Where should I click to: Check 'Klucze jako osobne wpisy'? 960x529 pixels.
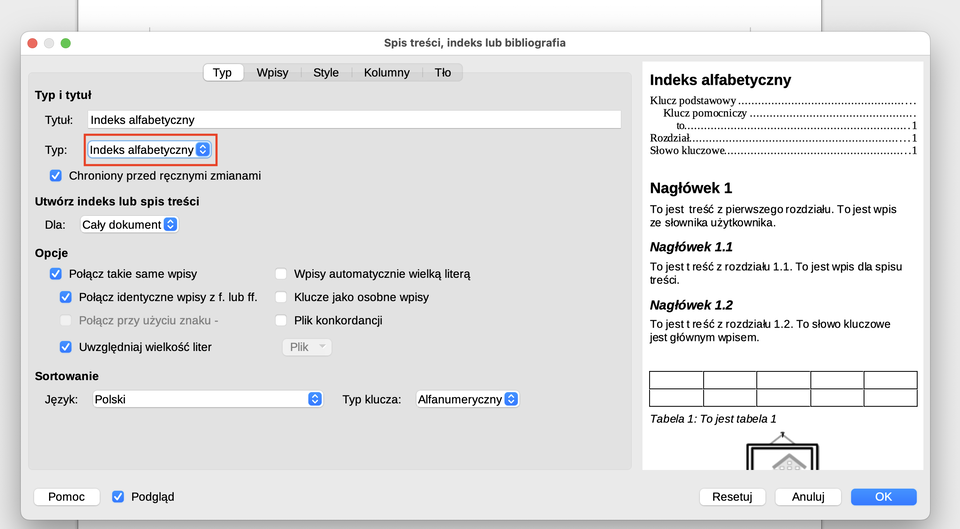pyautogui.click(x=281, y=297)
